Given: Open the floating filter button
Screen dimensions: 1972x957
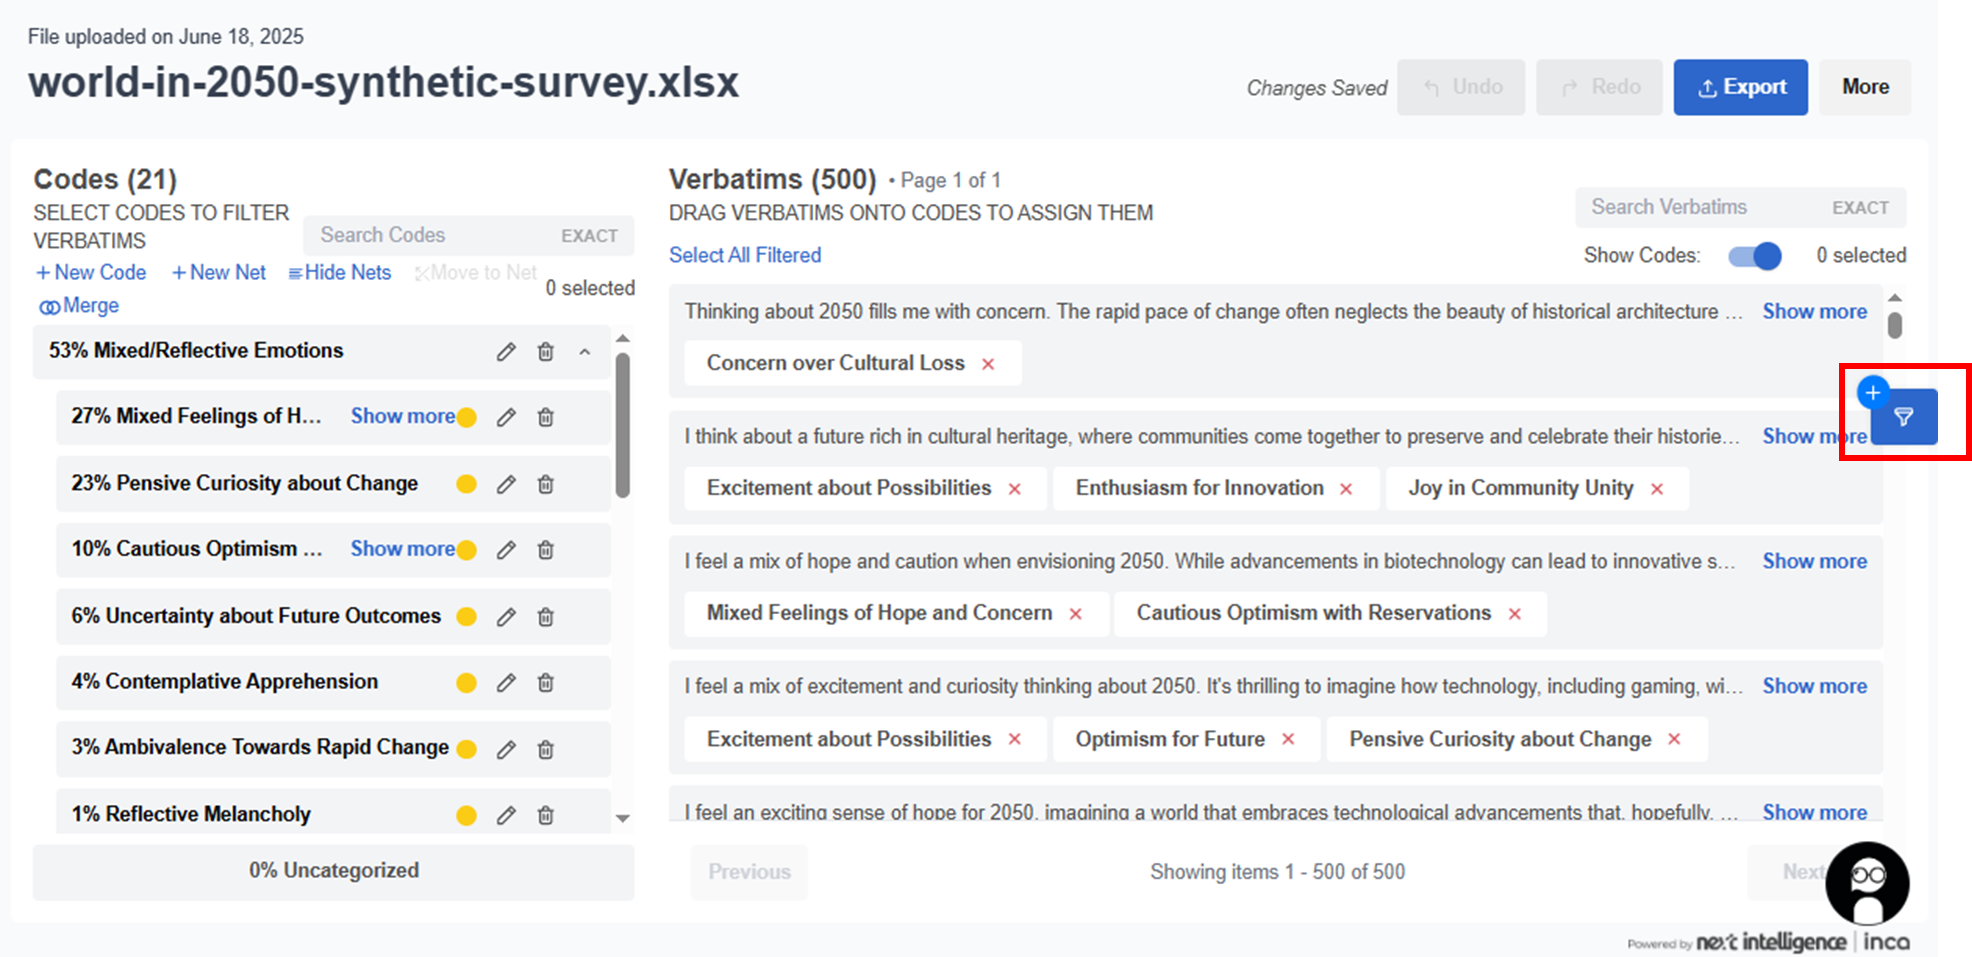Looking at the screenshot, I should click(x=1903, y=417).
